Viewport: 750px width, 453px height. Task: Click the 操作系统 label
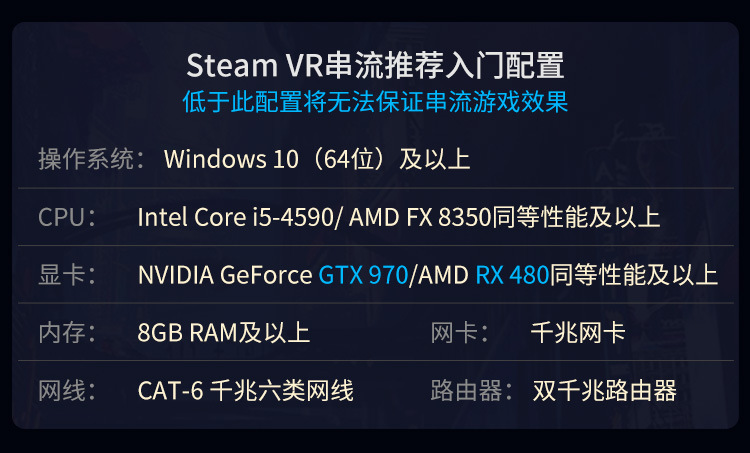pos(86,159)
